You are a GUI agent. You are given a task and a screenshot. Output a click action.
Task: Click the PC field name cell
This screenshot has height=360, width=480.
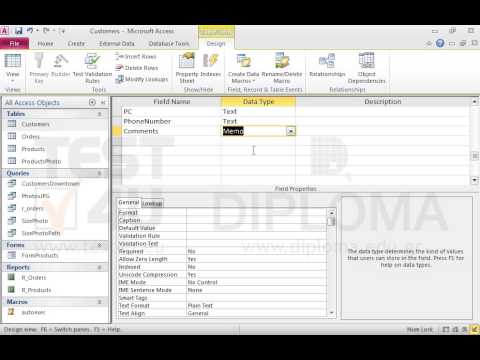coord(171,111)
